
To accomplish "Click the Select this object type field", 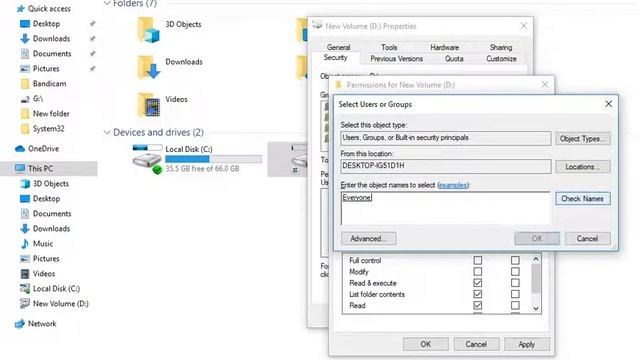I will point(446,138).
